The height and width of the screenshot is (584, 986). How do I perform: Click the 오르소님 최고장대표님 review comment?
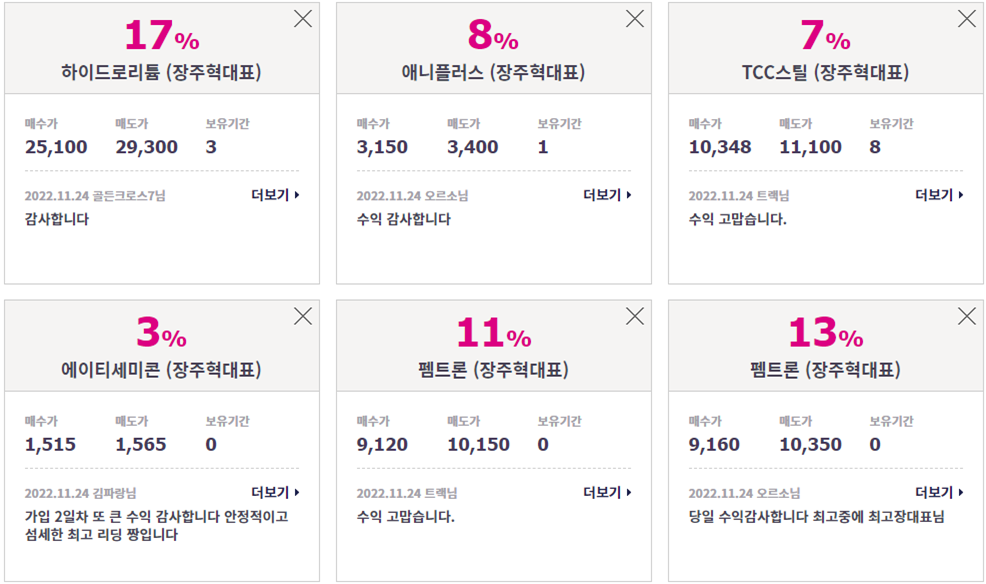(816, 517)
